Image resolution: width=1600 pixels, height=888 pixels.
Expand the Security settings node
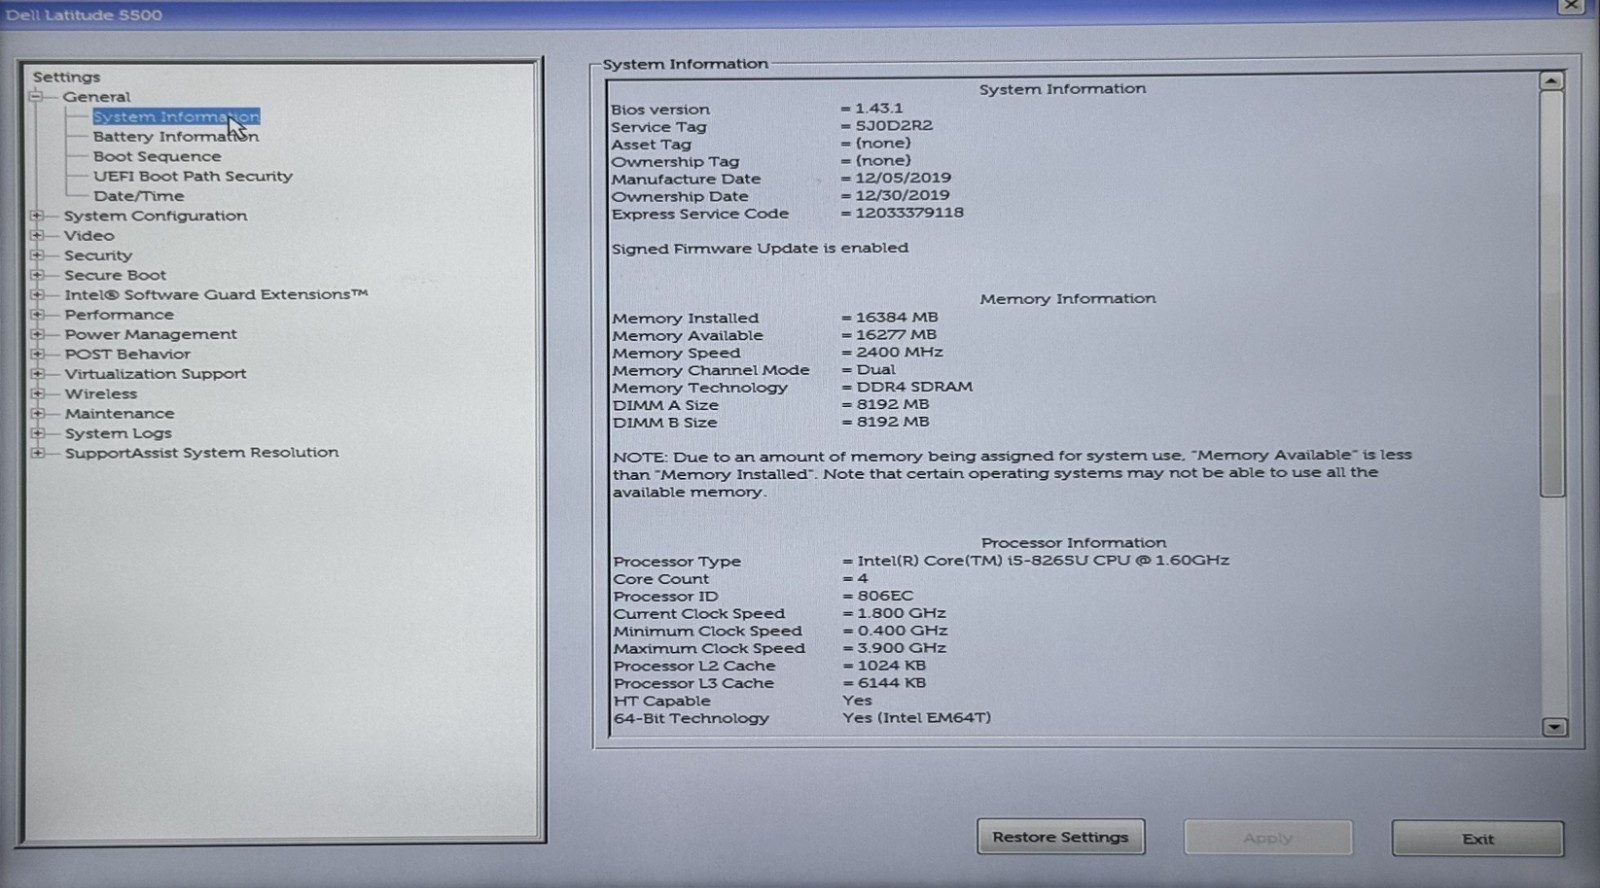(x=37, y=255)
